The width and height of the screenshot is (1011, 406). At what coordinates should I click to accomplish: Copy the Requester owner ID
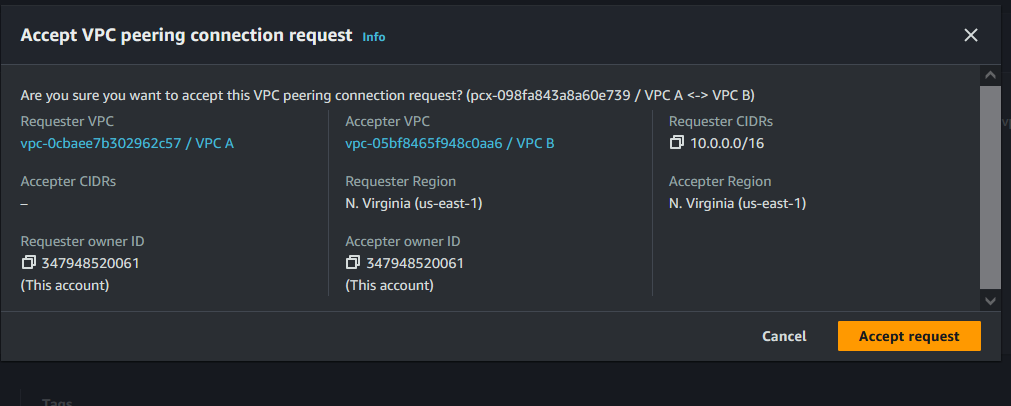pos(28,263)
